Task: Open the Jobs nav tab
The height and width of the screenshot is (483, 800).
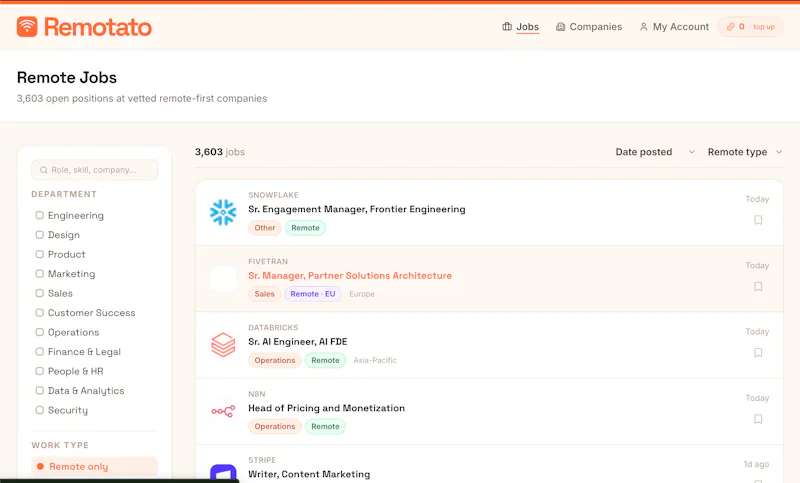Action: (520, 27)
